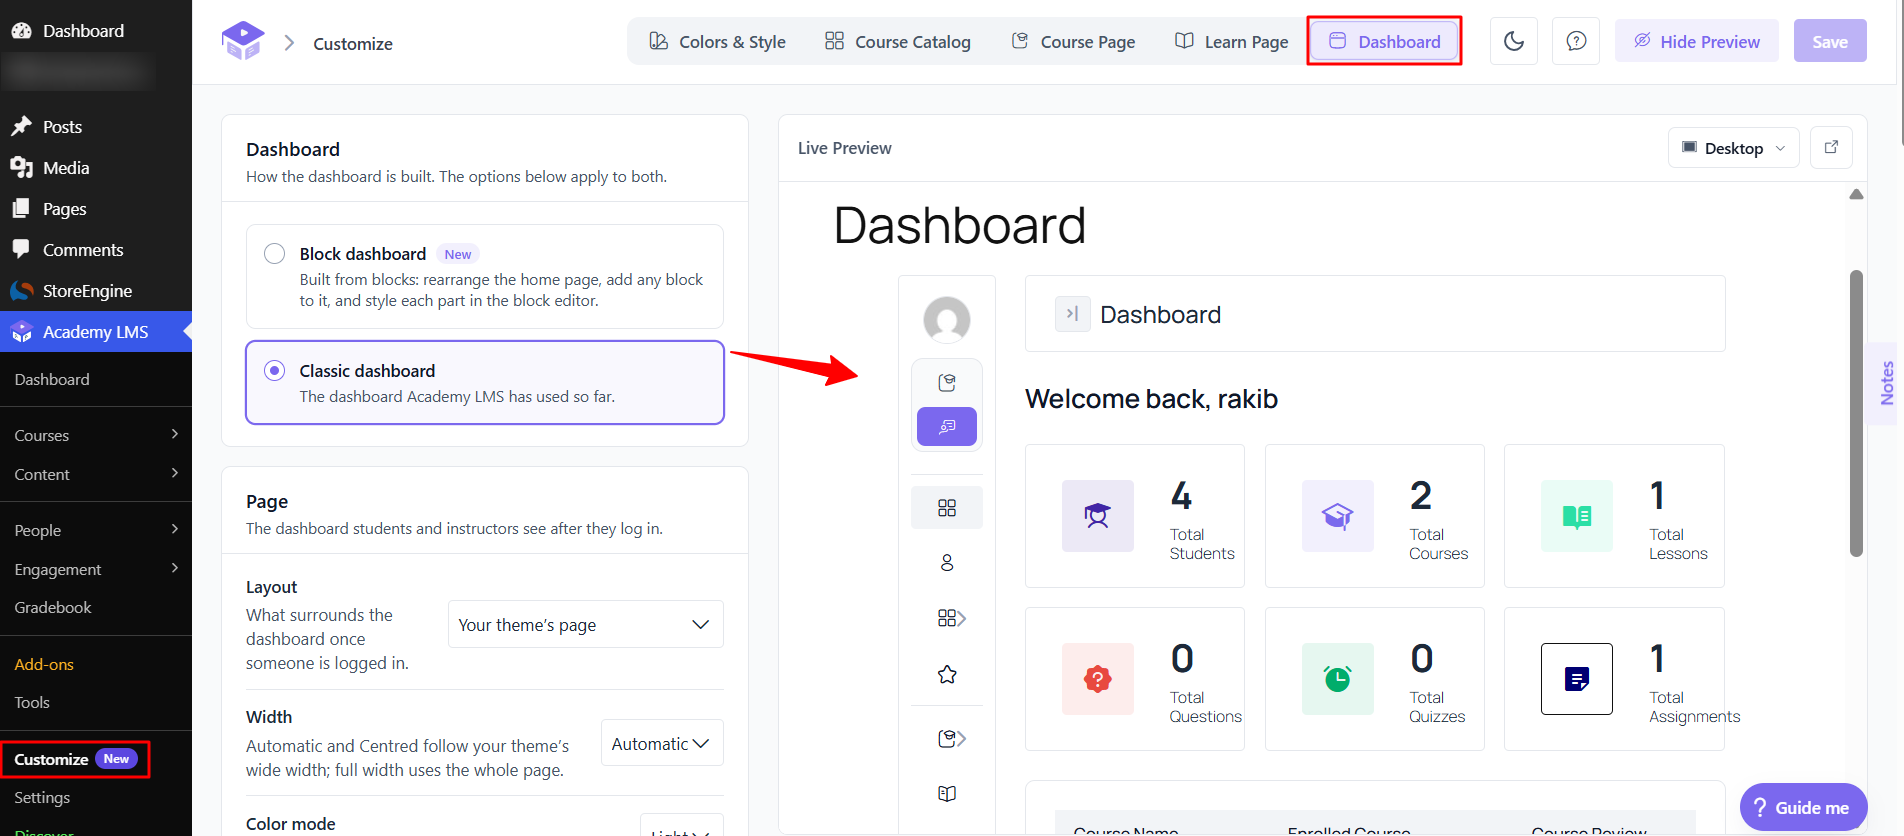Open Gradebook in the Academy LMS menu
1904x836 pixels.
click(53, 607)
